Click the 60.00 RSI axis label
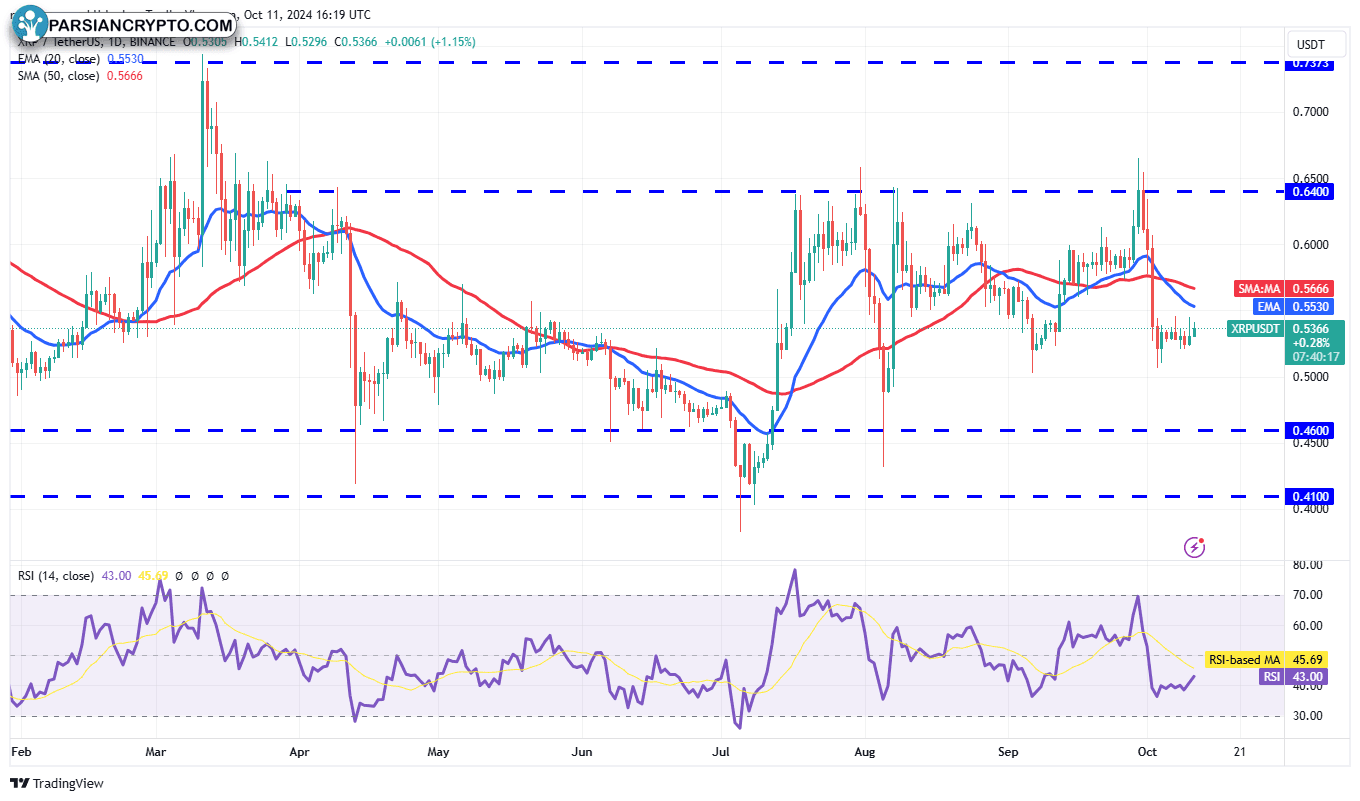This screenshot has height=801, width=1360. point(1308,626)
